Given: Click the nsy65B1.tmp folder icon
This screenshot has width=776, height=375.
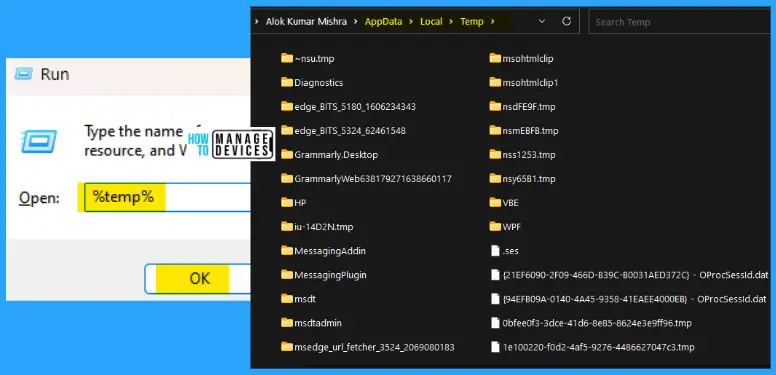Looking at the screenshot, I should [495, 178].
